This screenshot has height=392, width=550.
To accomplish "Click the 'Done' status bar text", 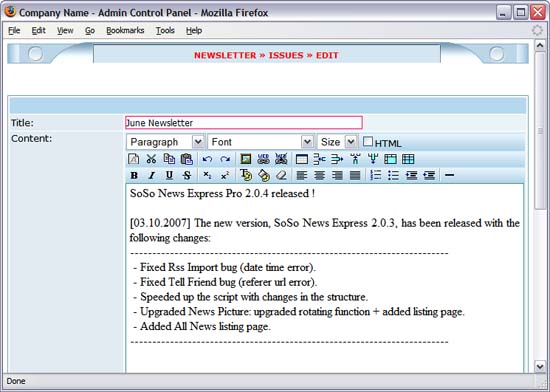I will pyautogui.click(x=16, y=381).
